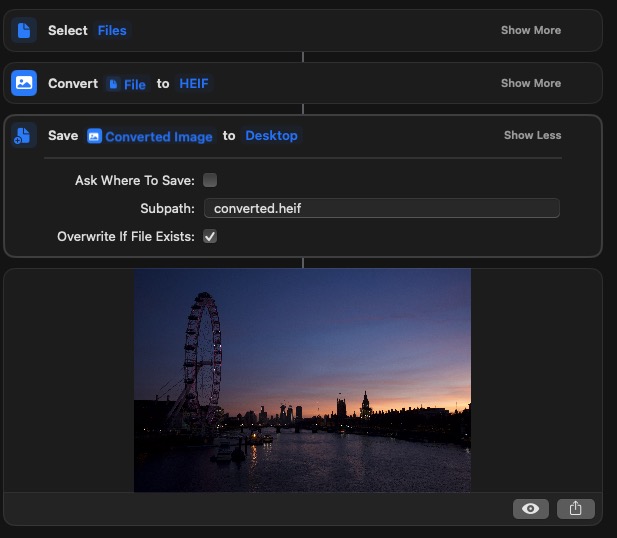Expand Show More on the Convert action

(530, 83)
